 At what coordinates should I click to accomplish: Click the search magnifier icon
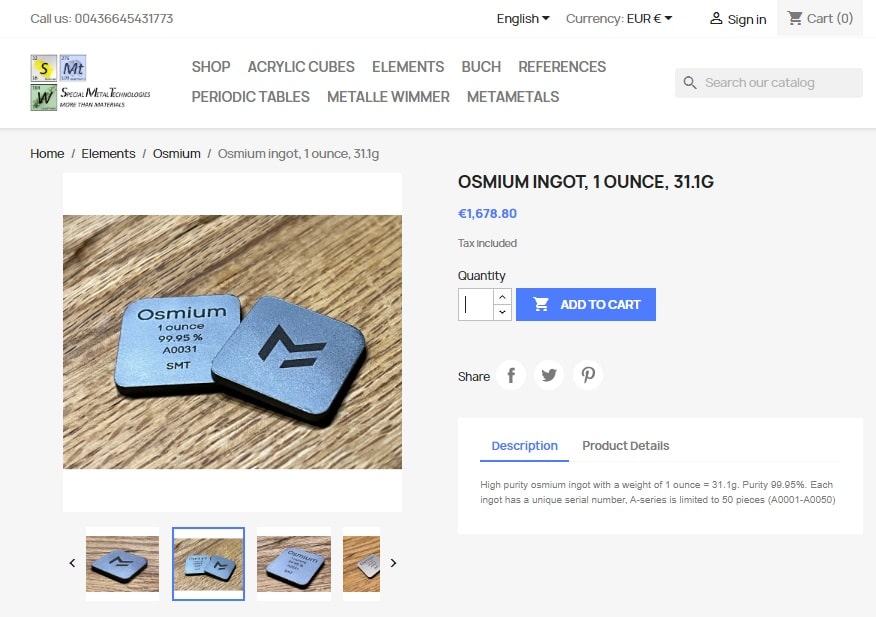[690, 83]
